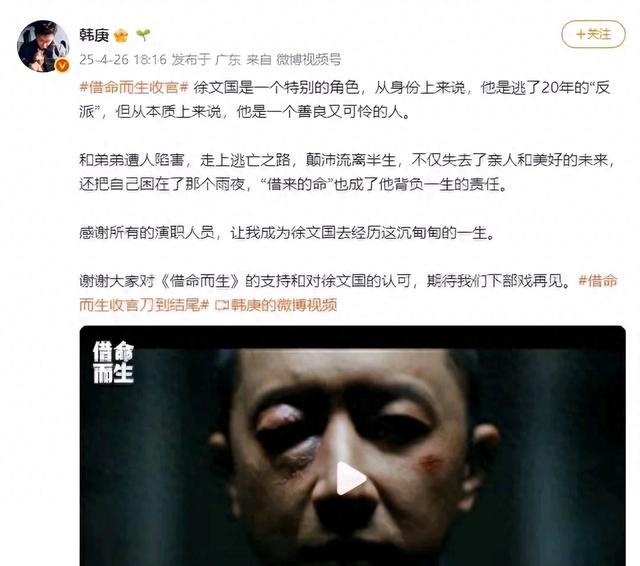Open the #借命而生收官# hashtag

click(134, 87)
